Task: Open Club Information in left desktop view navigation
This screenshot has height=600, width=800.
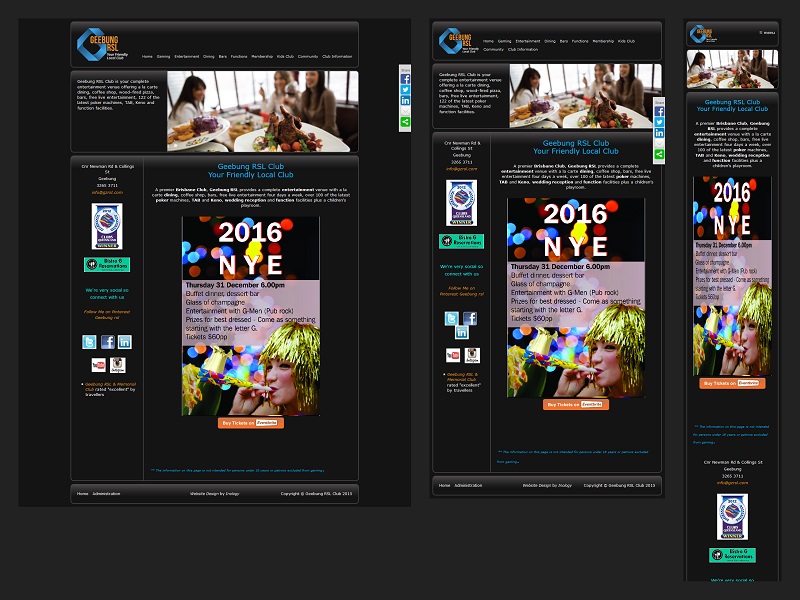Action: pyautogui.click(x=337, y=57)
